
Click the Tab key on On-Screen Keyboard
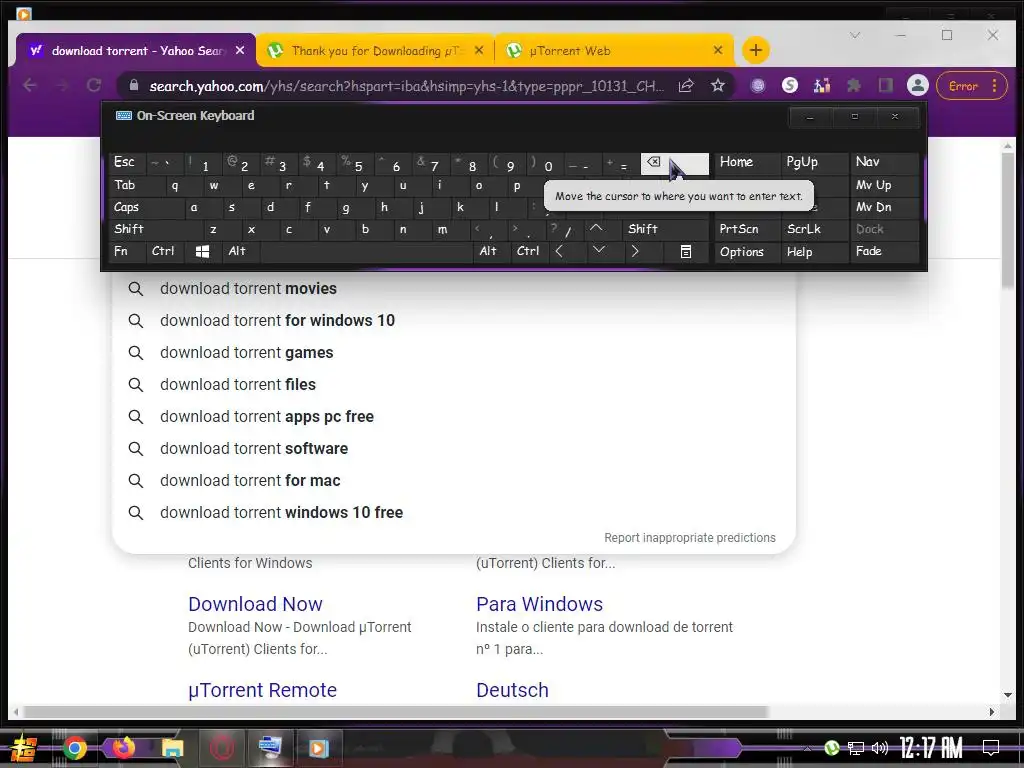136,185
